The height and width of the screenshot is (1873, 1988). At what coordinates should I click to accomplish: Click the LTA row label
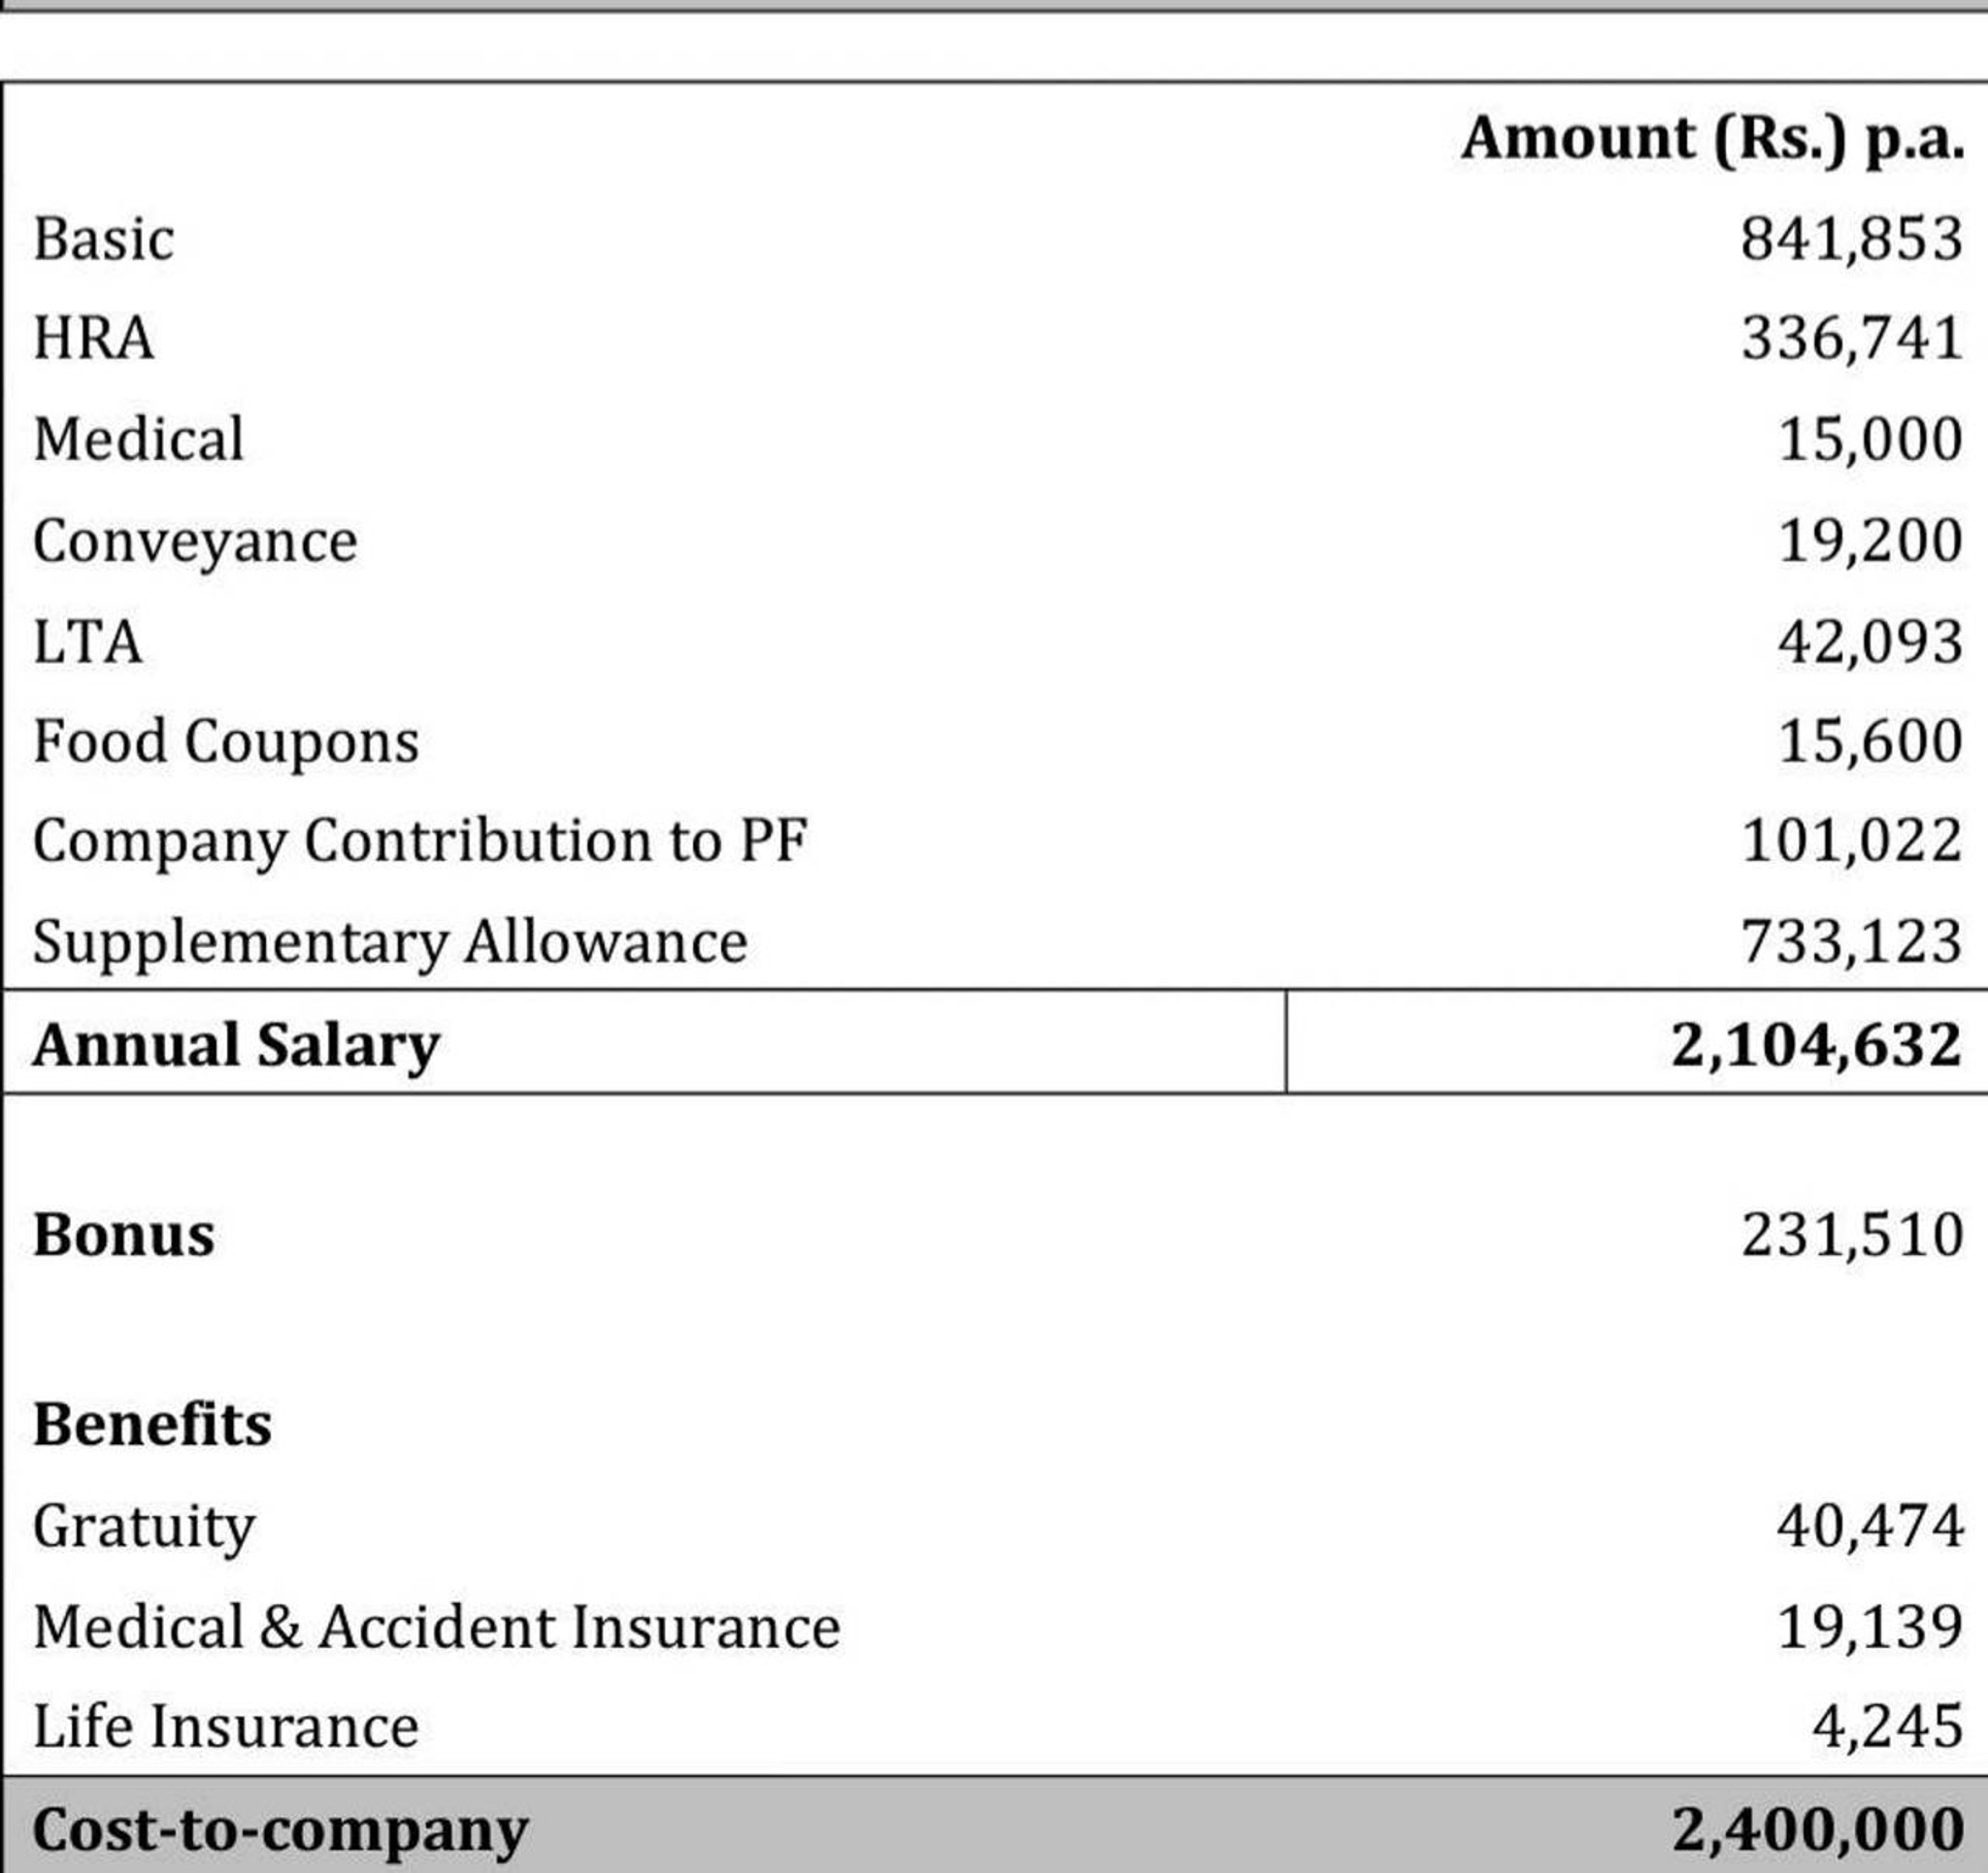click(x=88, y=642)
